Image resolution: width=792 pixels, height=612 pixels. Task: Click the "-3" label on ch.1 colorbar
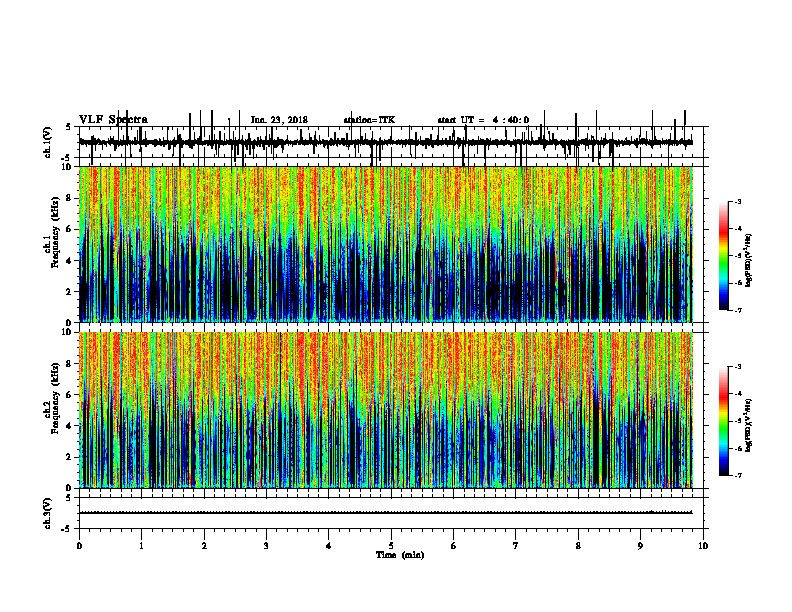737,201
